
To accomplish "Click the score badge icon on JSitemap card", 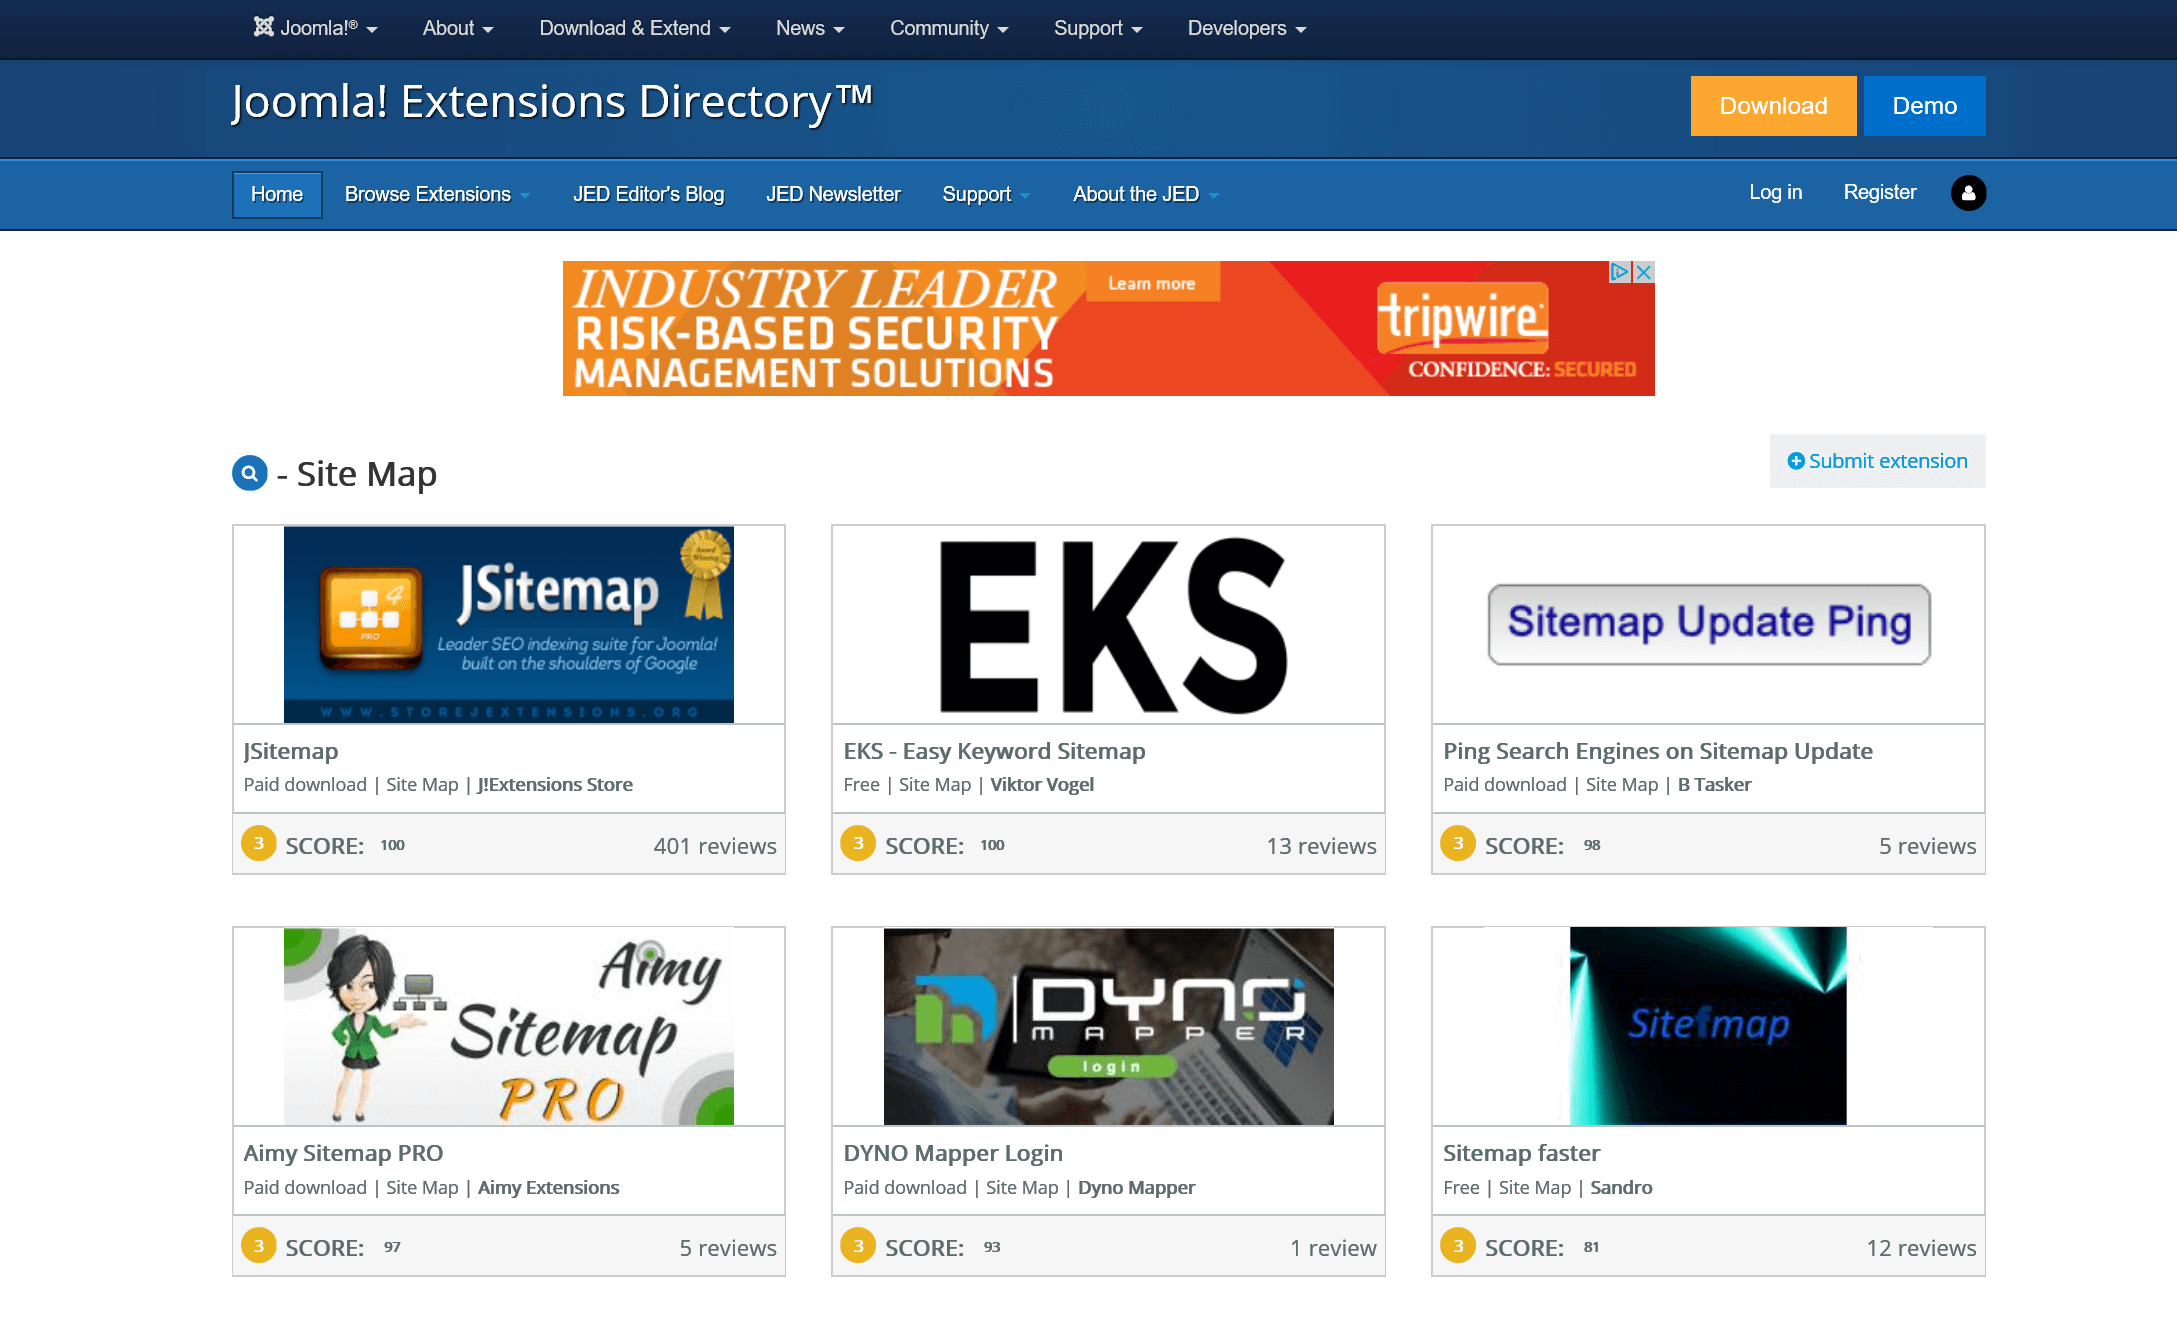I will pos(259,844).
